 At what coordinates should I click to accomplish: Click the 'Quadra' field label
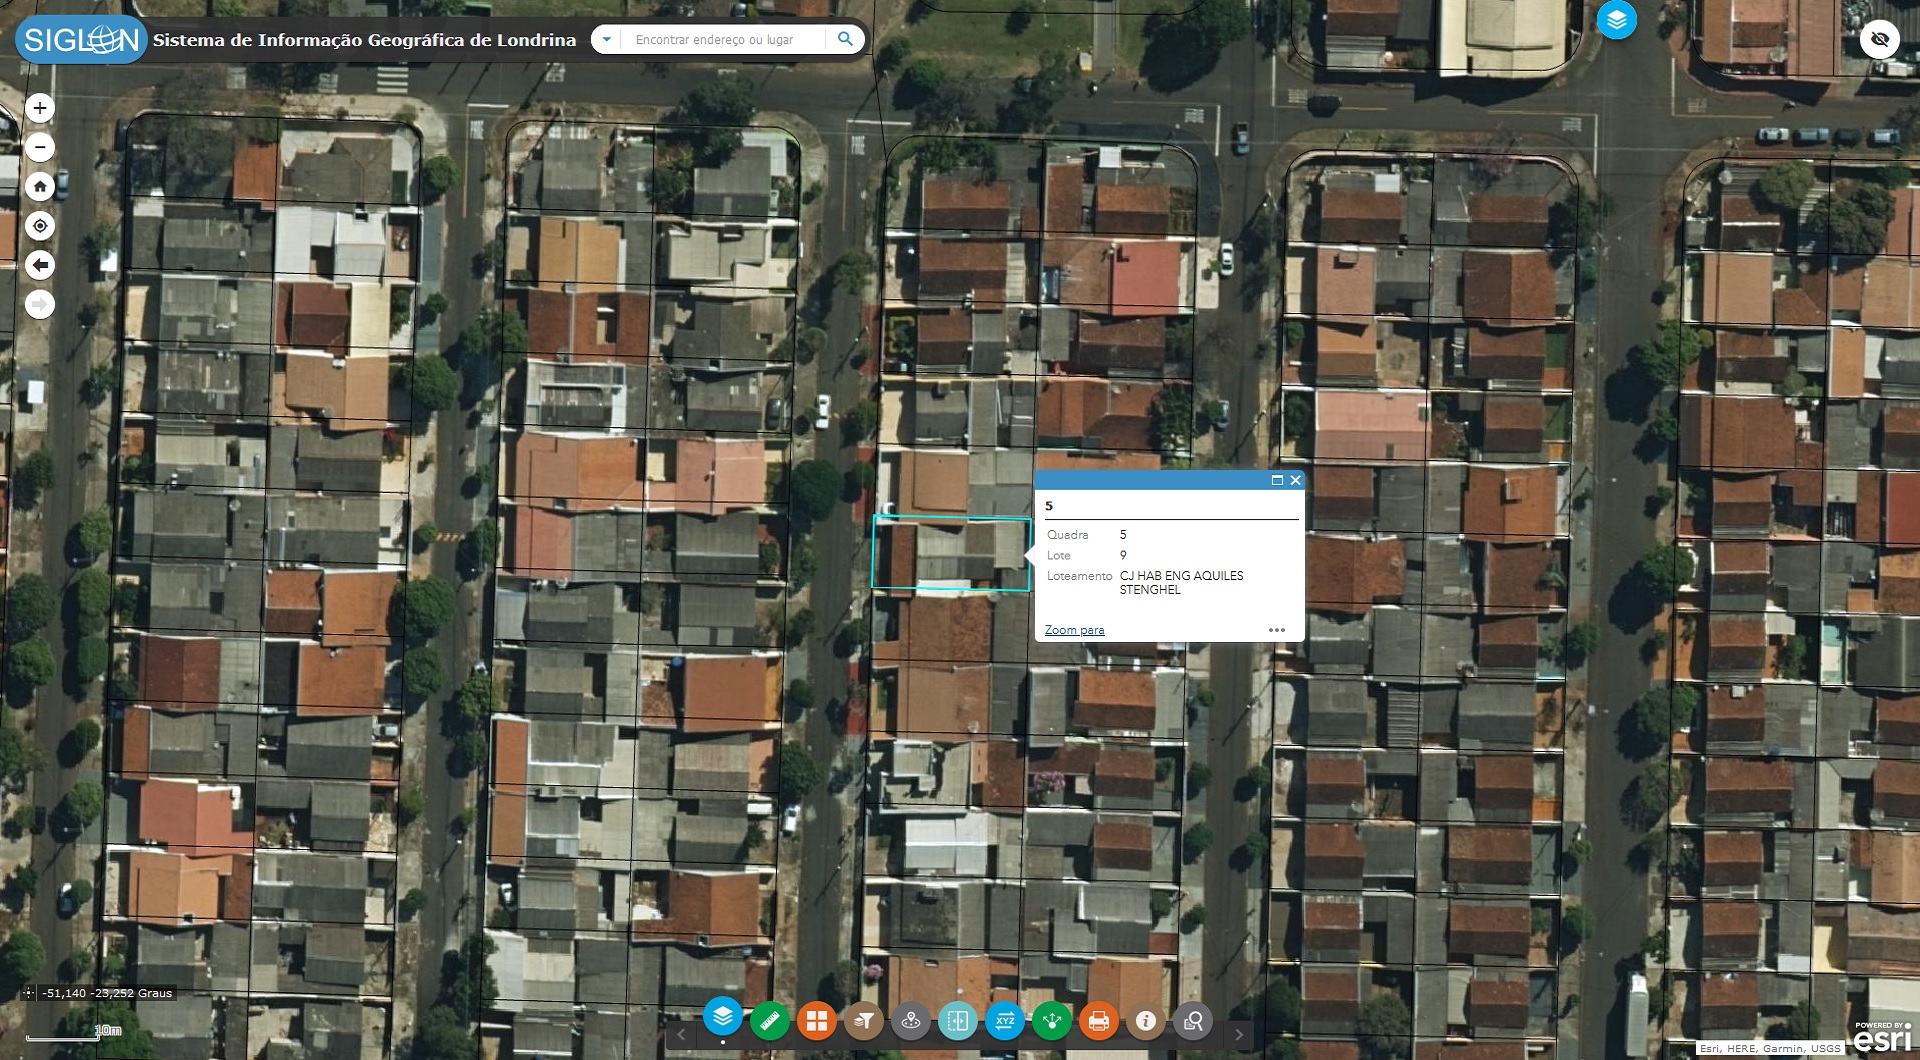pyautogui.click(x=1067, y=535)
